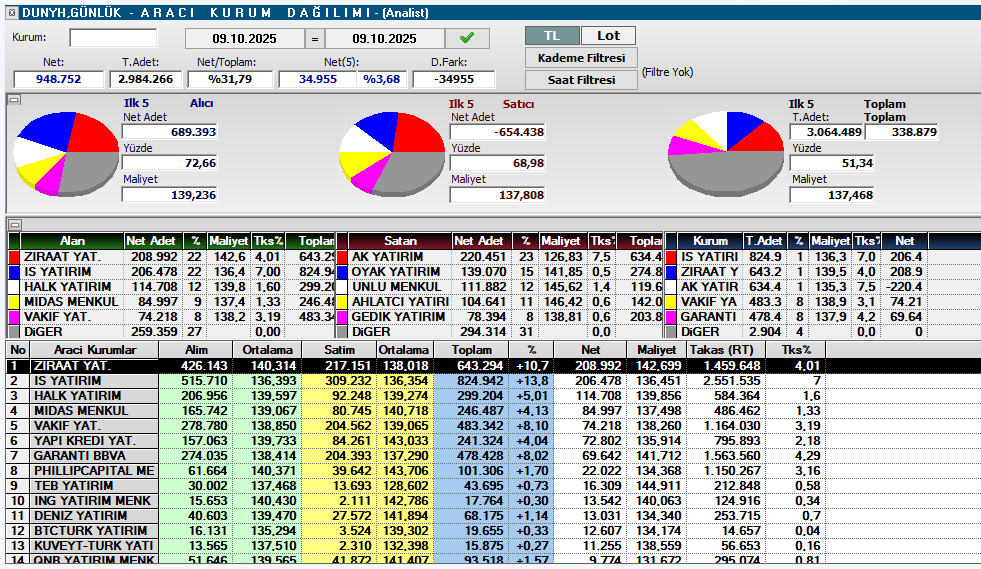Click the start date field 09.10.2025
The image size is (981, 569).
(245, 38)
